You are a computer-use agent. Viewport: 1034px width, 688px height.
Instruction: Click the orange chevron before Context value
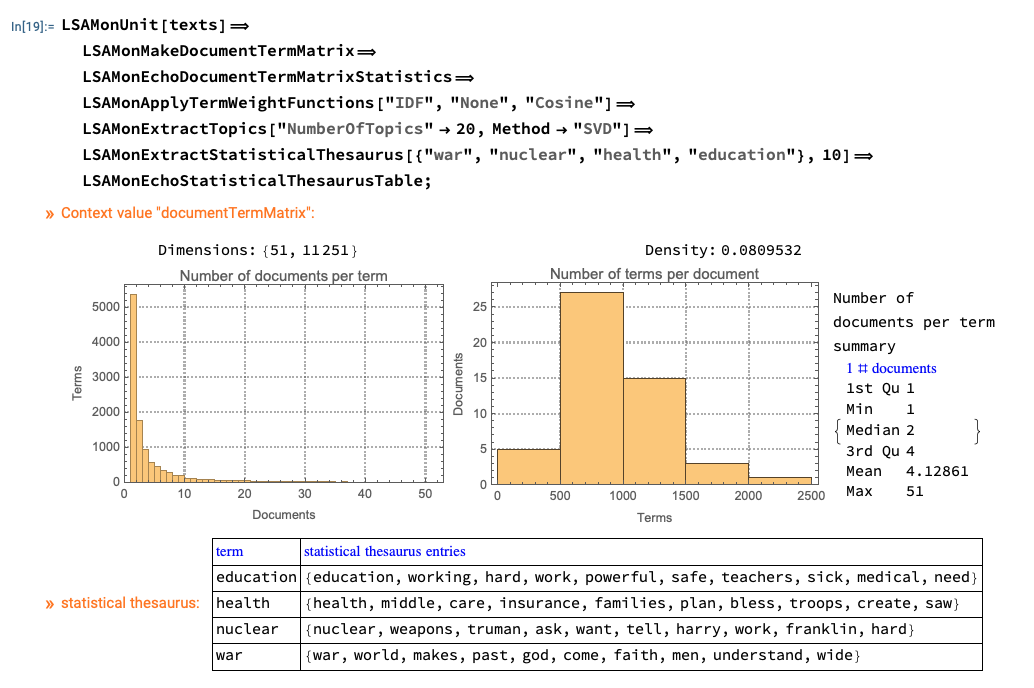49,213
